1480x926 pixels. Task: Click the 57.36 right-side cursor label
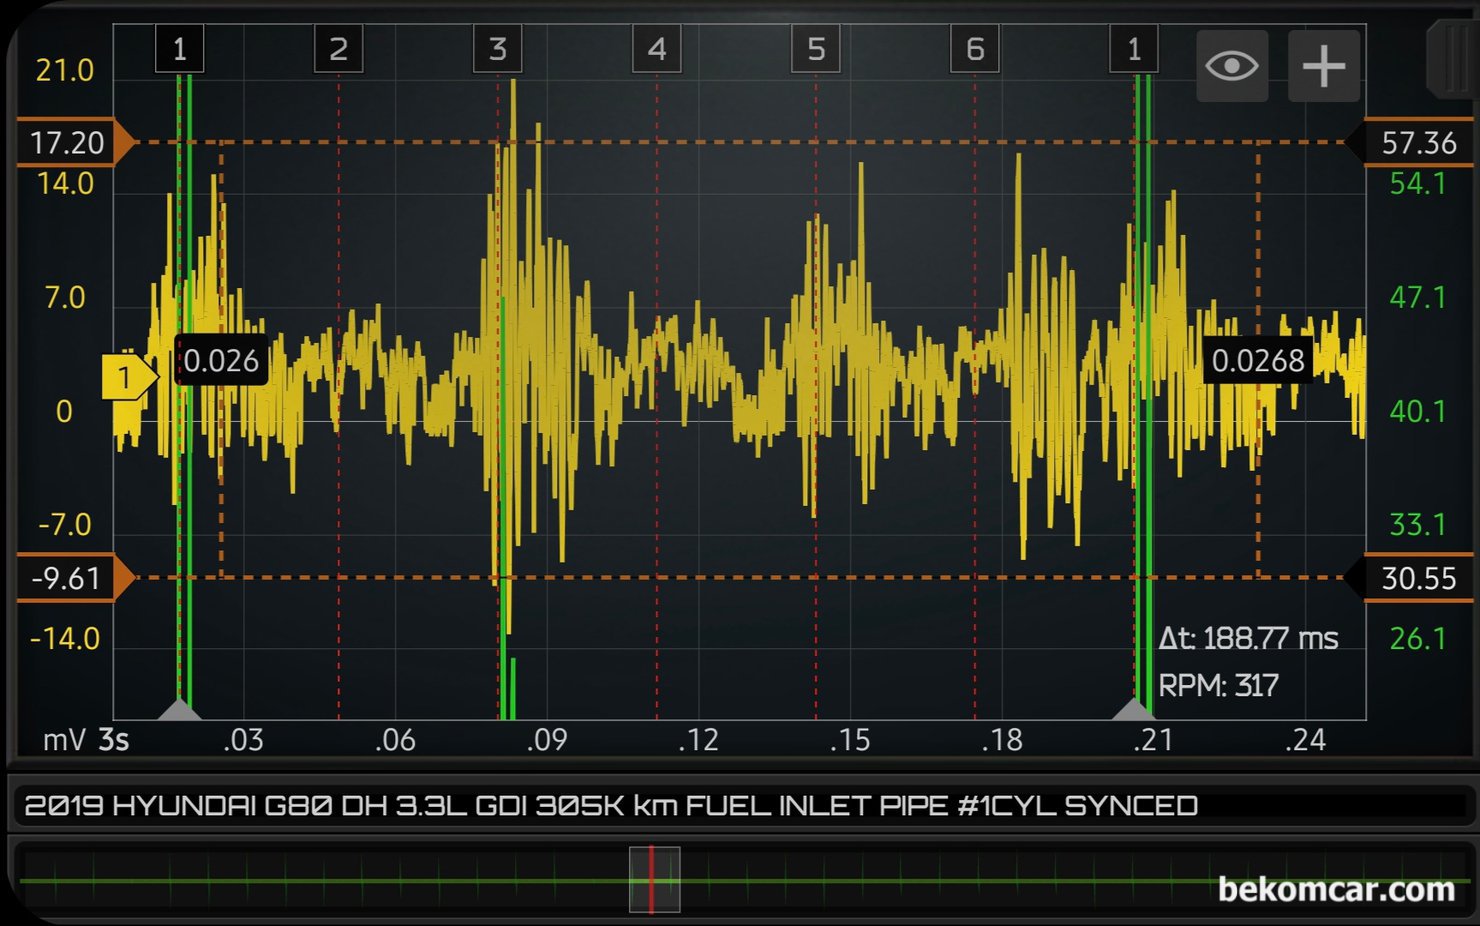click(1416, 142)
